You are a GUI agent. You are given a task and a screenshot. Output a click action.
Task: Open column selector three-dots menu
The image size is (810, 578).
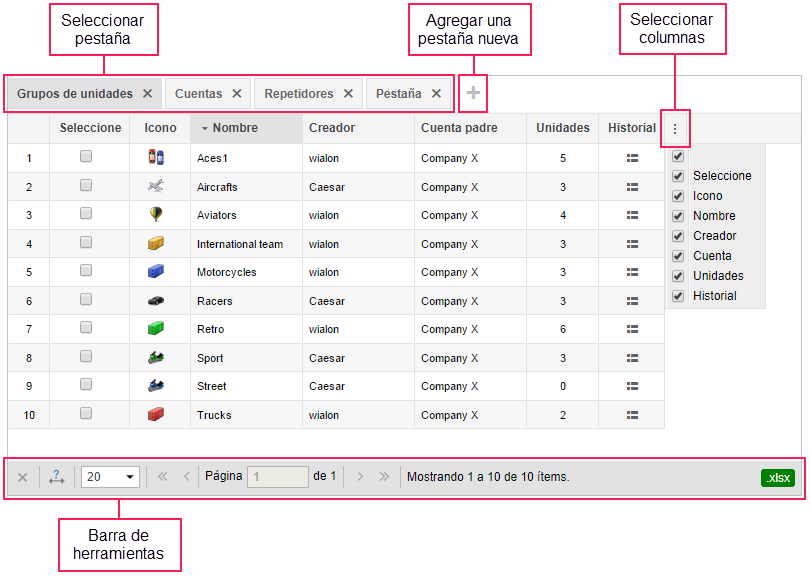pos(675,129)
